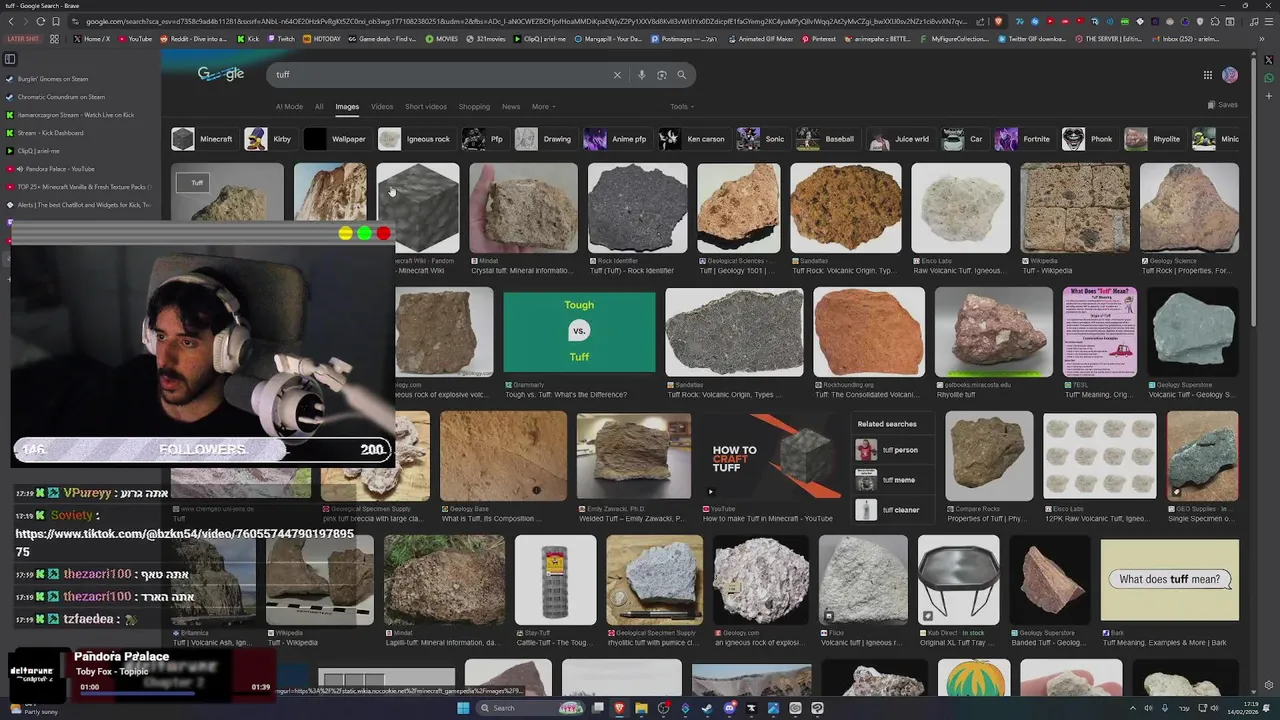Show hidden system tray icons chevron

(x=1133, y=708)
